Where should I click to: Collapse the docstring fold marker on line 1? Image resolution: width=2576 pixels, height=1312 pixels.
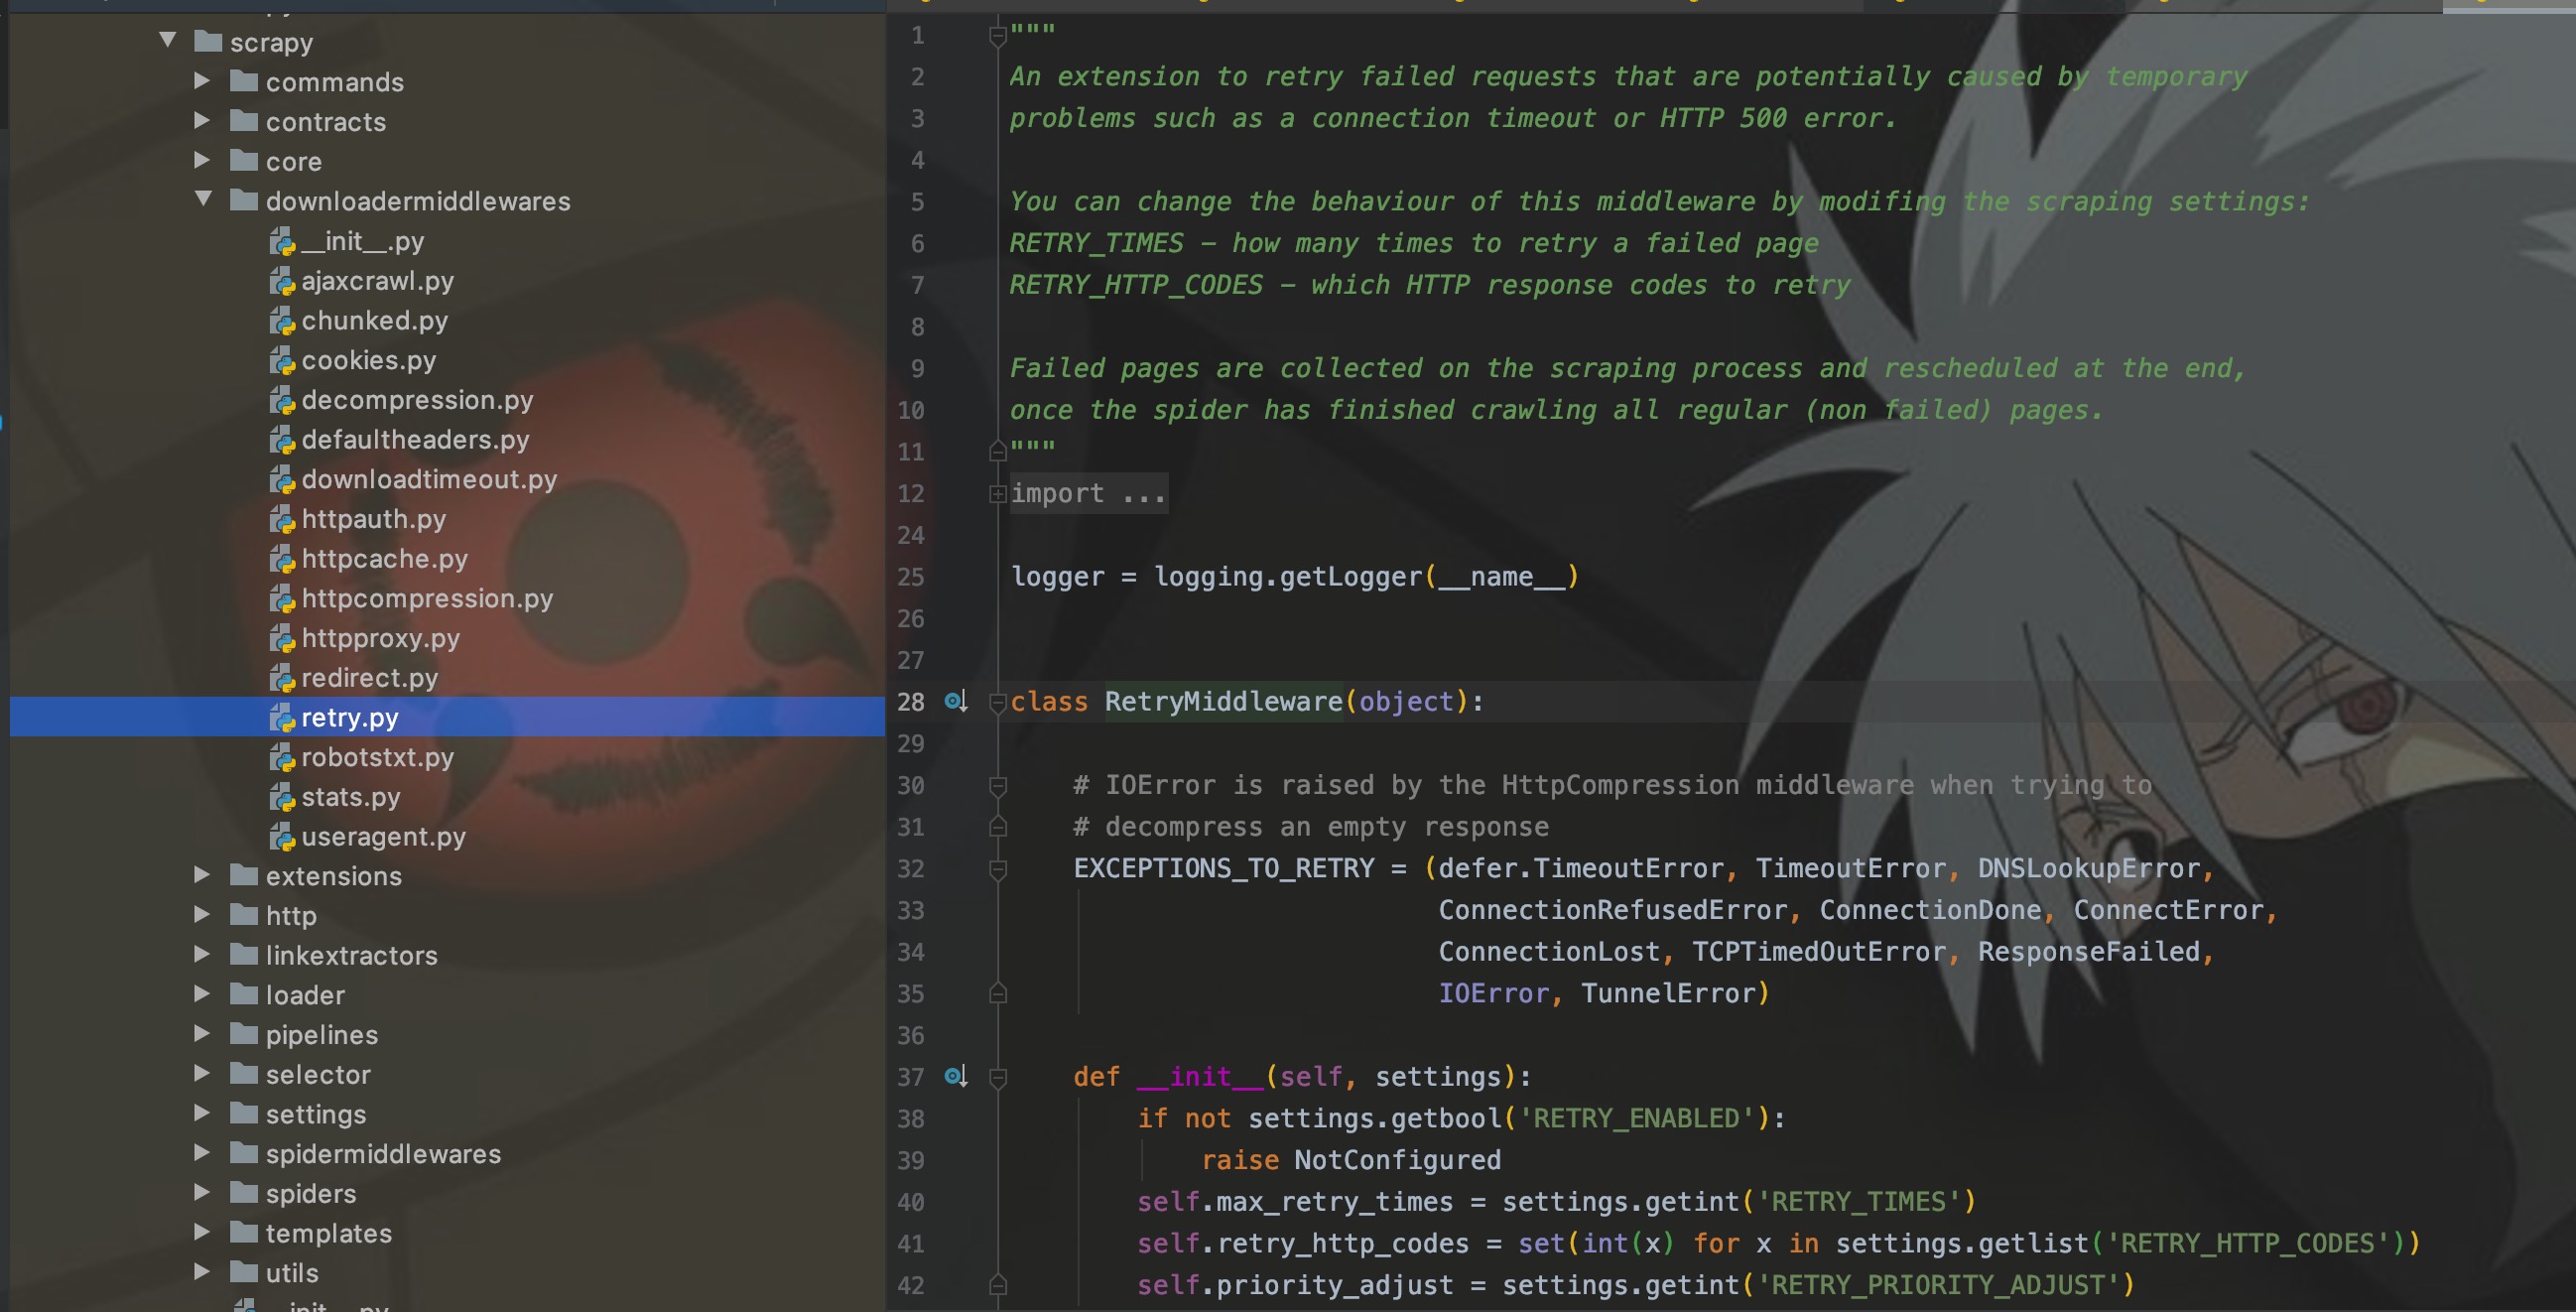coord(997,37)
